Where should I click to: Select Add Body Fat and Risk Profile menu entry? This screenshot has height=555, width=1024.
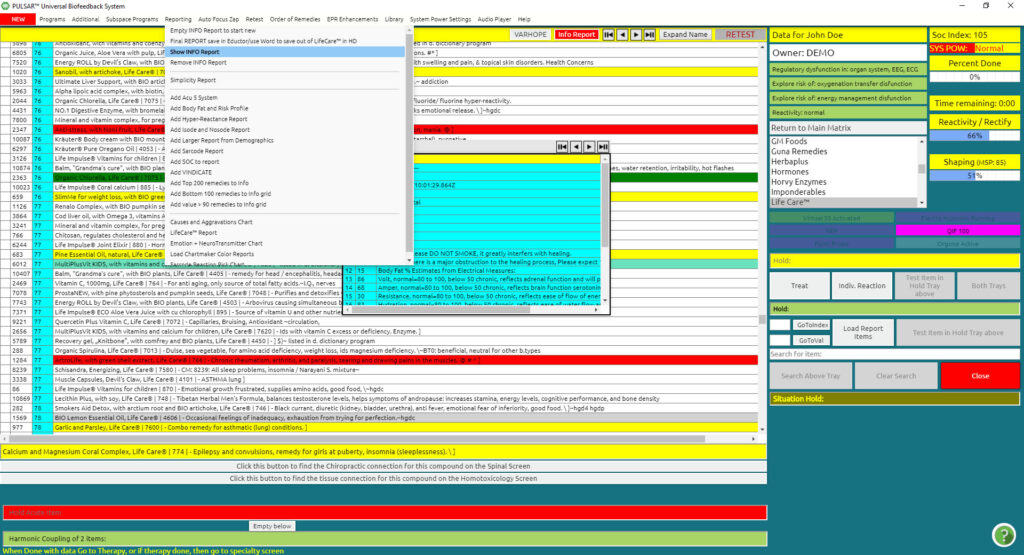coord(209,107)
